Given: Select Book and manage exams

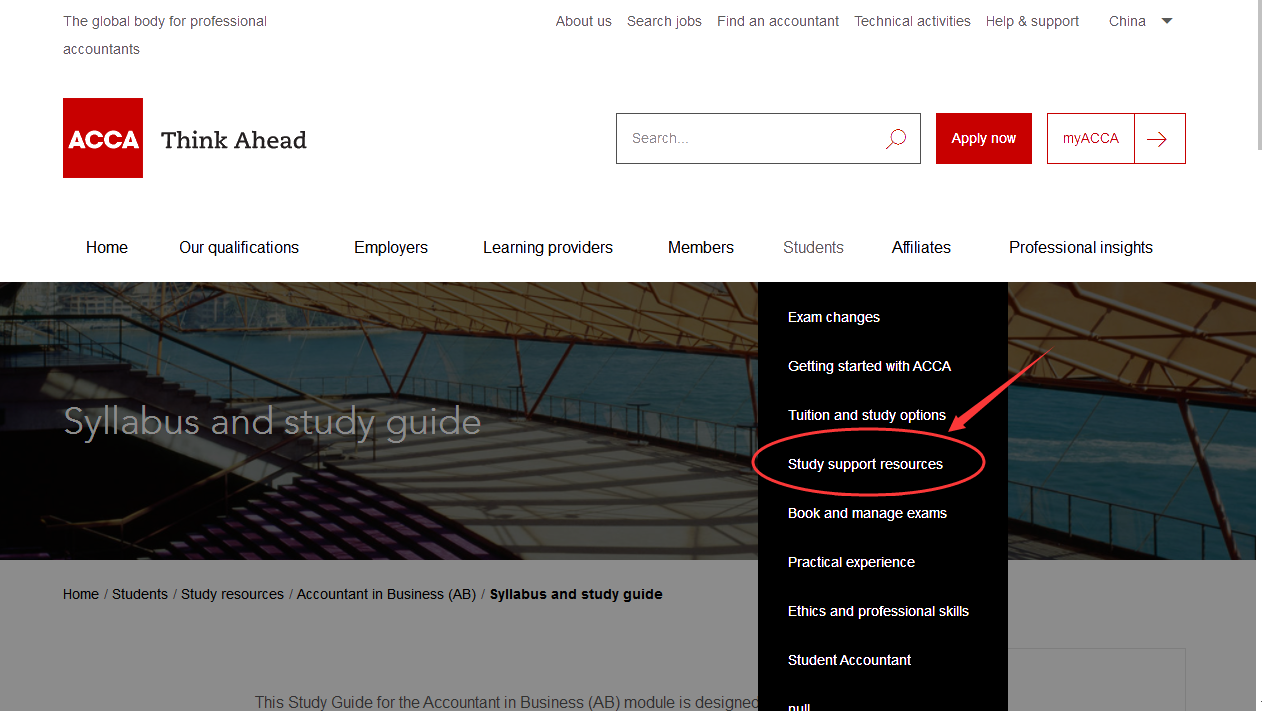Looking at the screenshot, I should coord(867,513).
